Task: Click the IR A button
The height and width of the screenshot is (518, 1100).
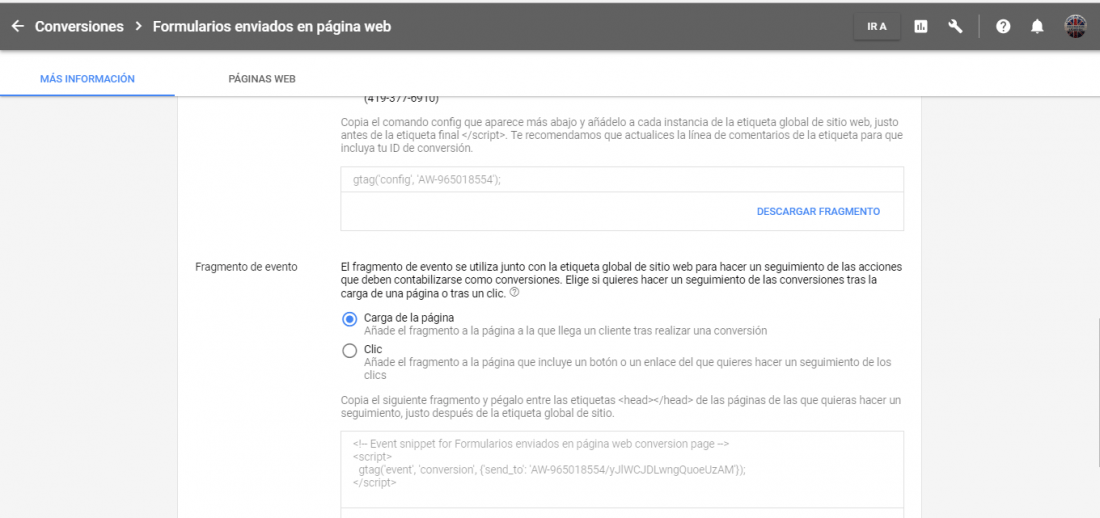Action: (x=877, y=27)
